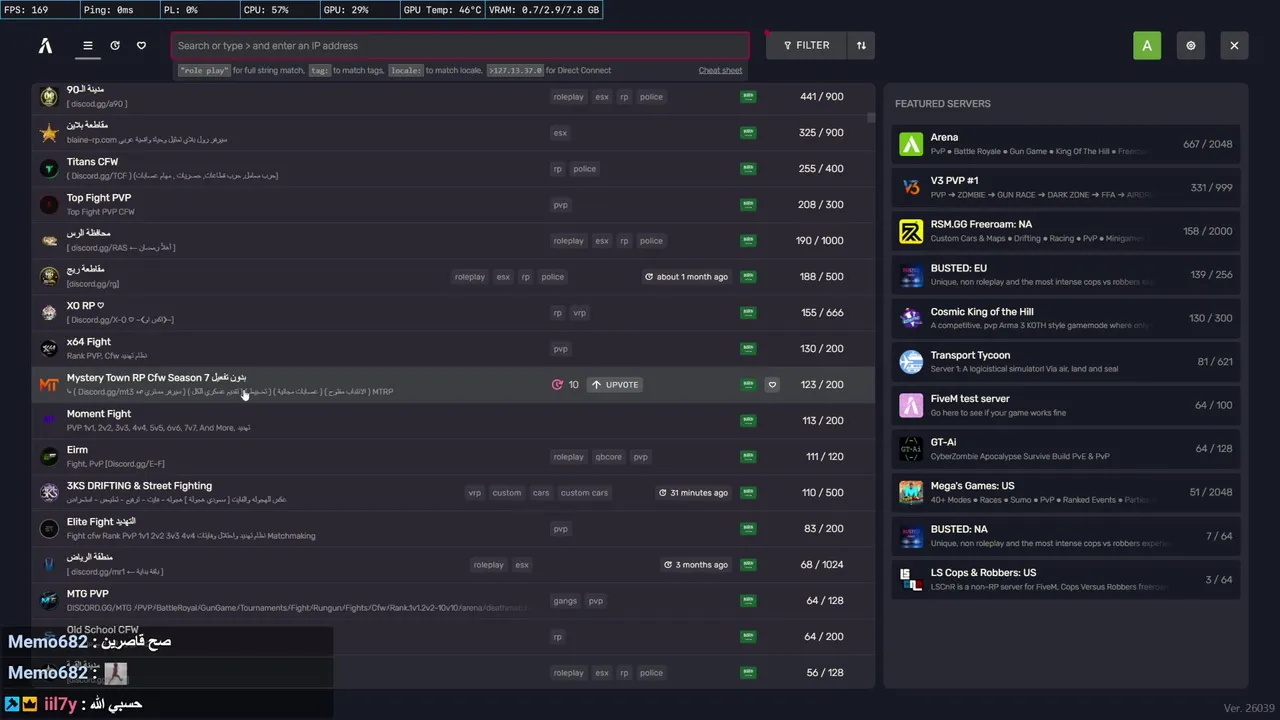The image size is (1280, 720).
Task: Open Top Fight PVP server entry
Action: click(x=453, y=204)
